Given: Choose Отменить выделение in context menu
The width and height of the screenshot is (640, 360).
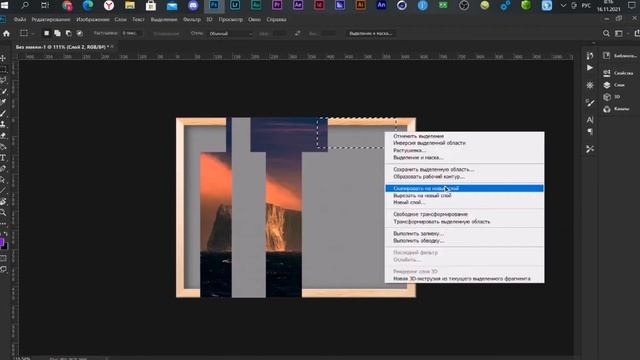Looking at the screenshot, I should 464,136.
